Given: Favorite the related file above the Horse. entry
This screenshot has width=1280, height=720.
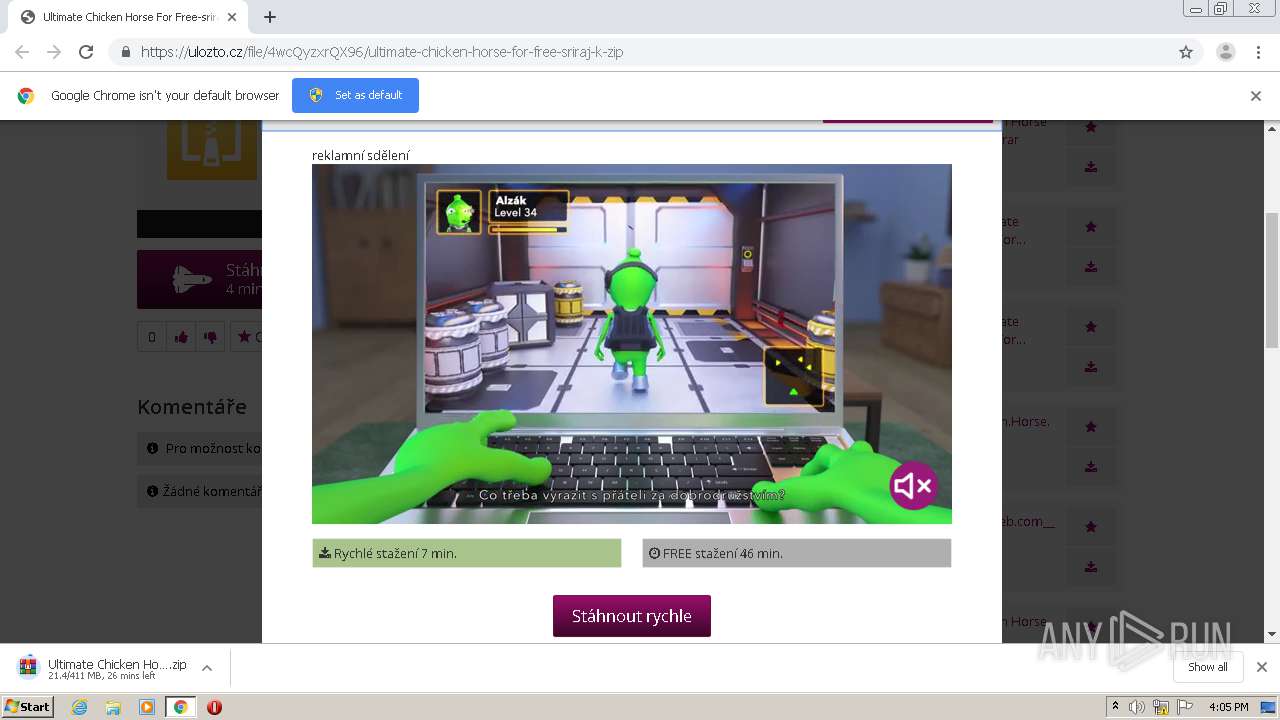Looking at the screenshot, I should (1091, 327).
